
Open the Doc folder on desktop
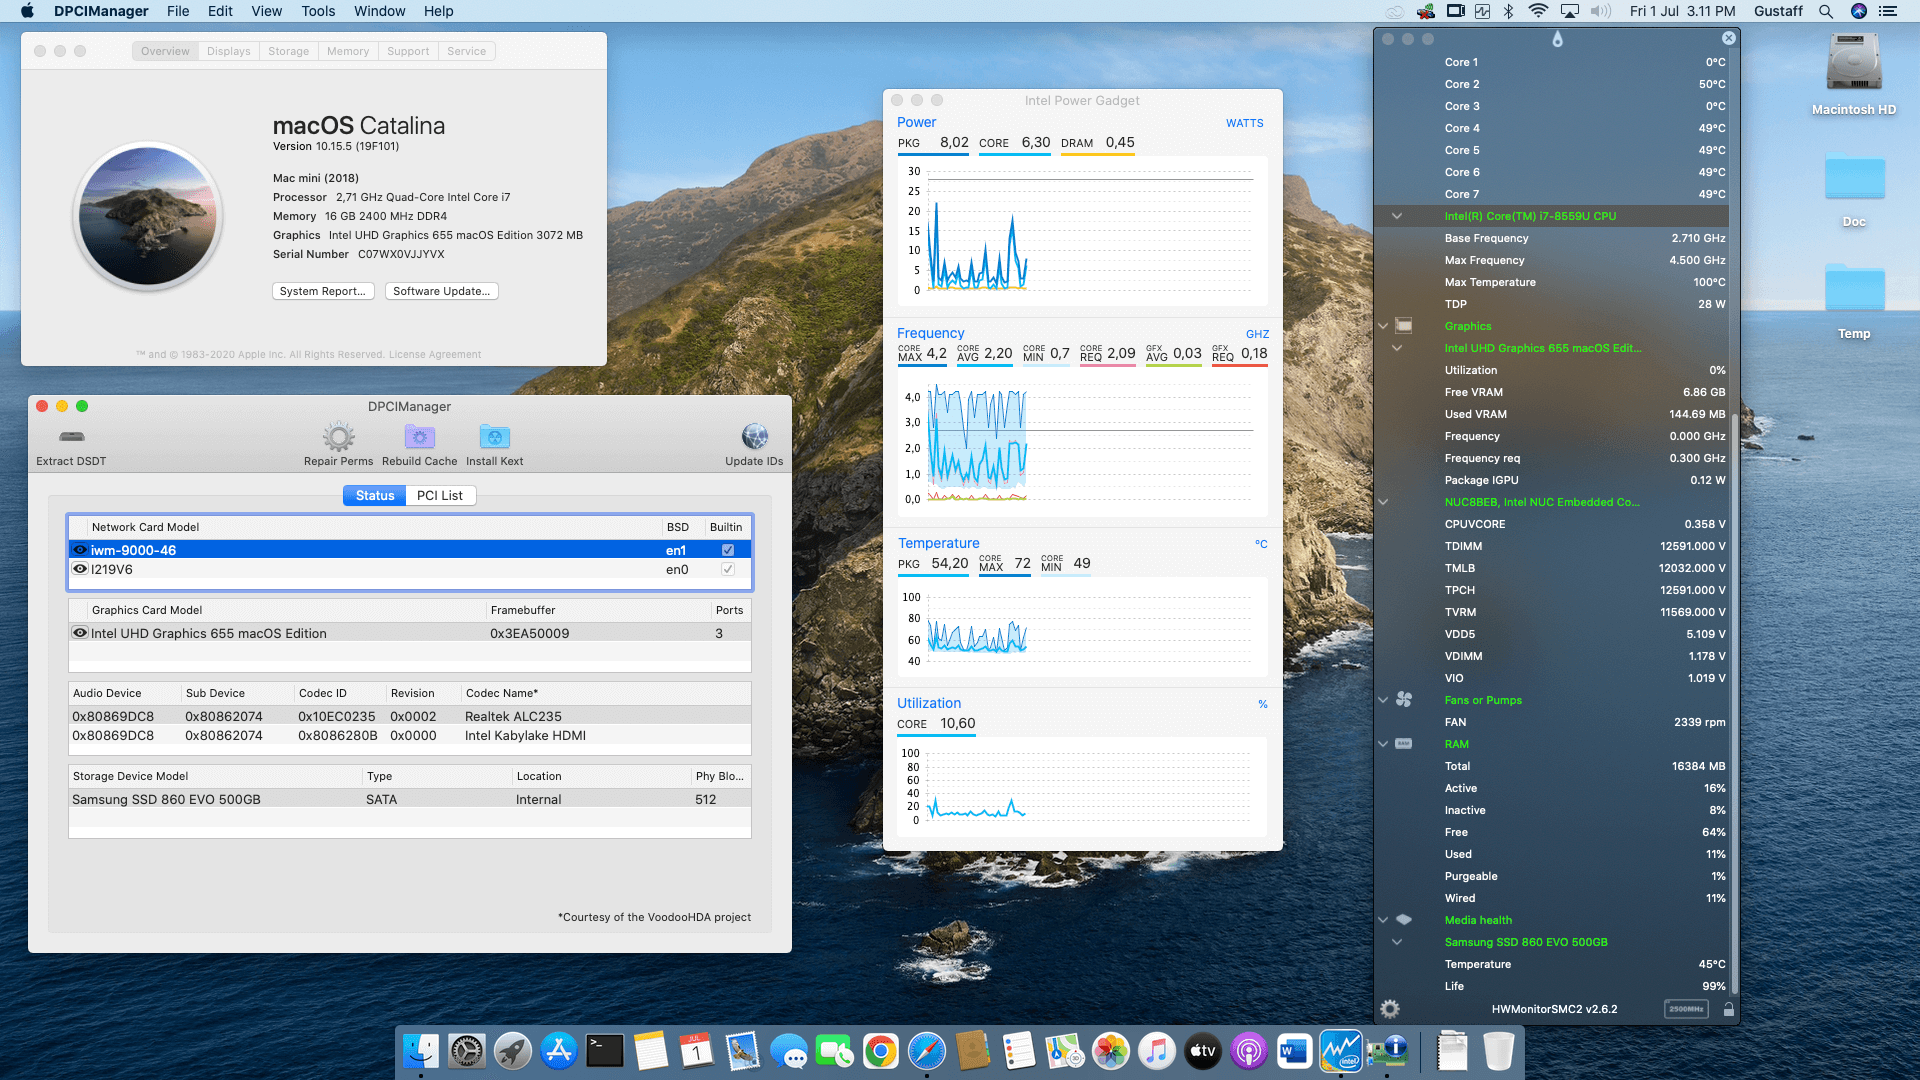click(1854, 177)
